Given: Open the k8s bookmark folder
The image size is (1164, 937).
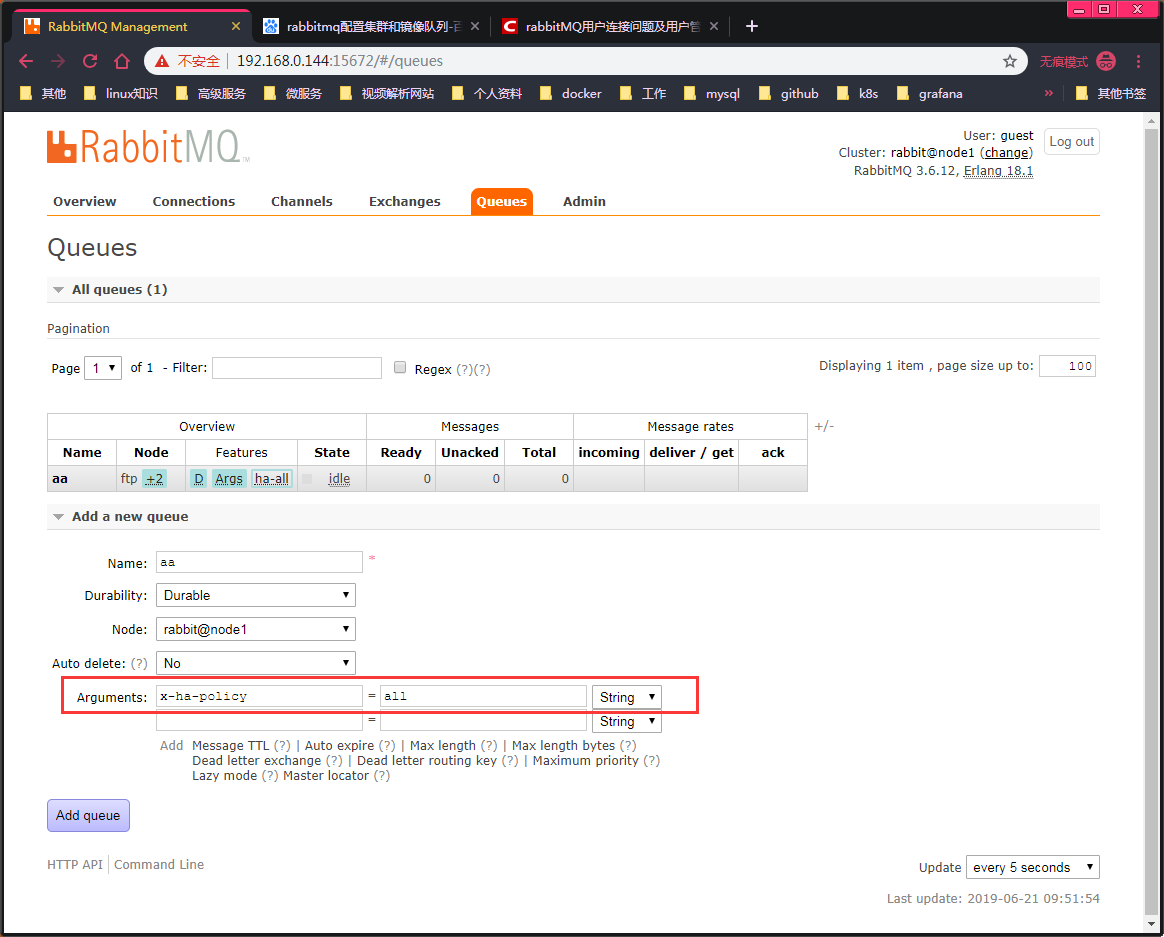Looking at the screenshot, I should [857, 94].
